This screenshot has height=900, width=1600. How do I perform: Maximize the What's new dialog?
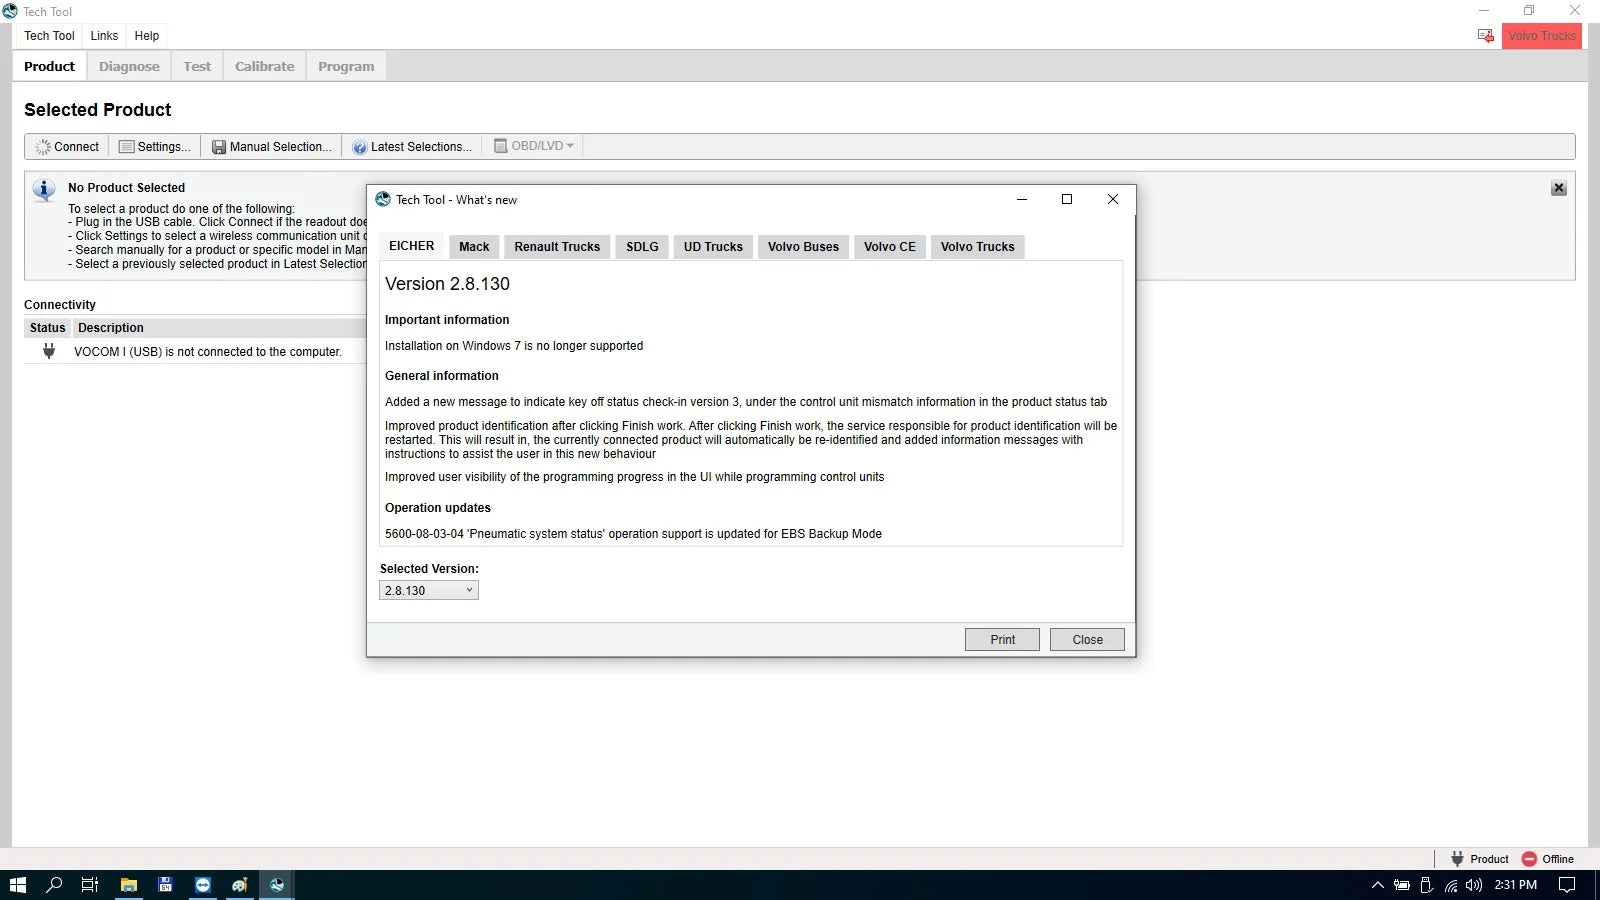coord(1067,199)
